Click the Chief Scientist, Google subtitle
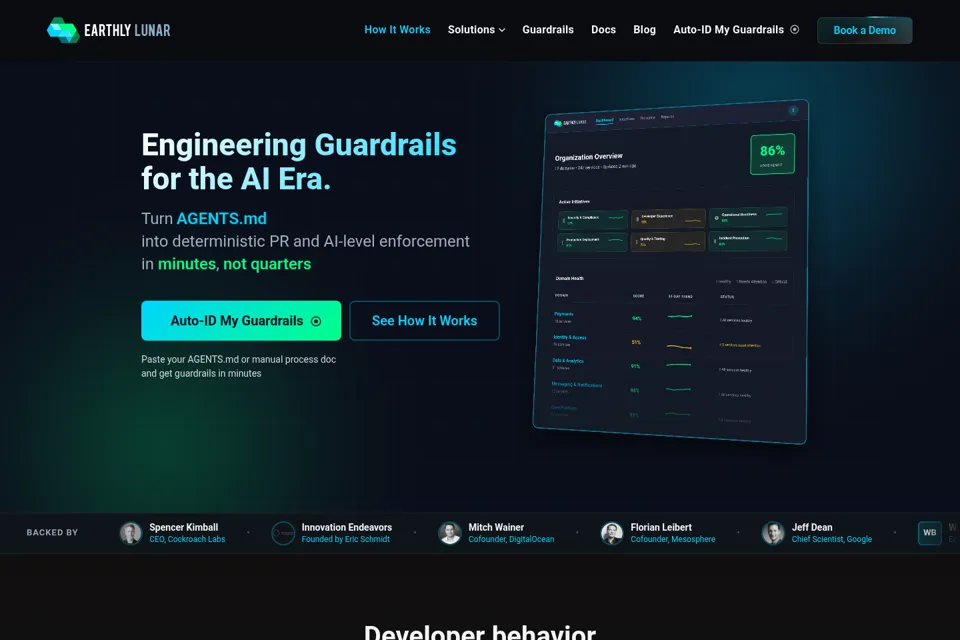The width and height of the screenshot is (960, 640). click(x=831, y=539)
